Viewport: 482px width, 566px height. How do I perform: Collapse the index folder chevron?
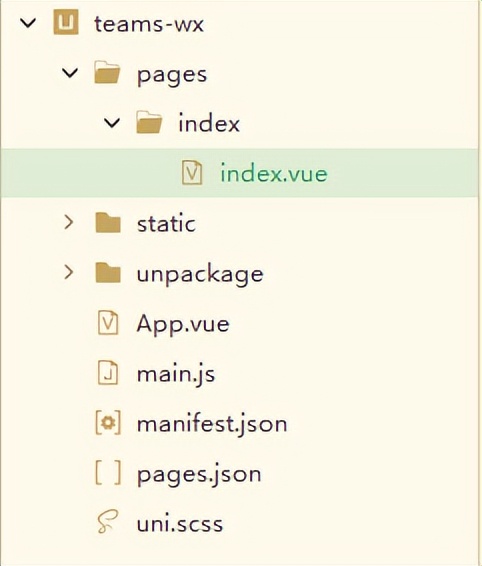click(112, 123)
